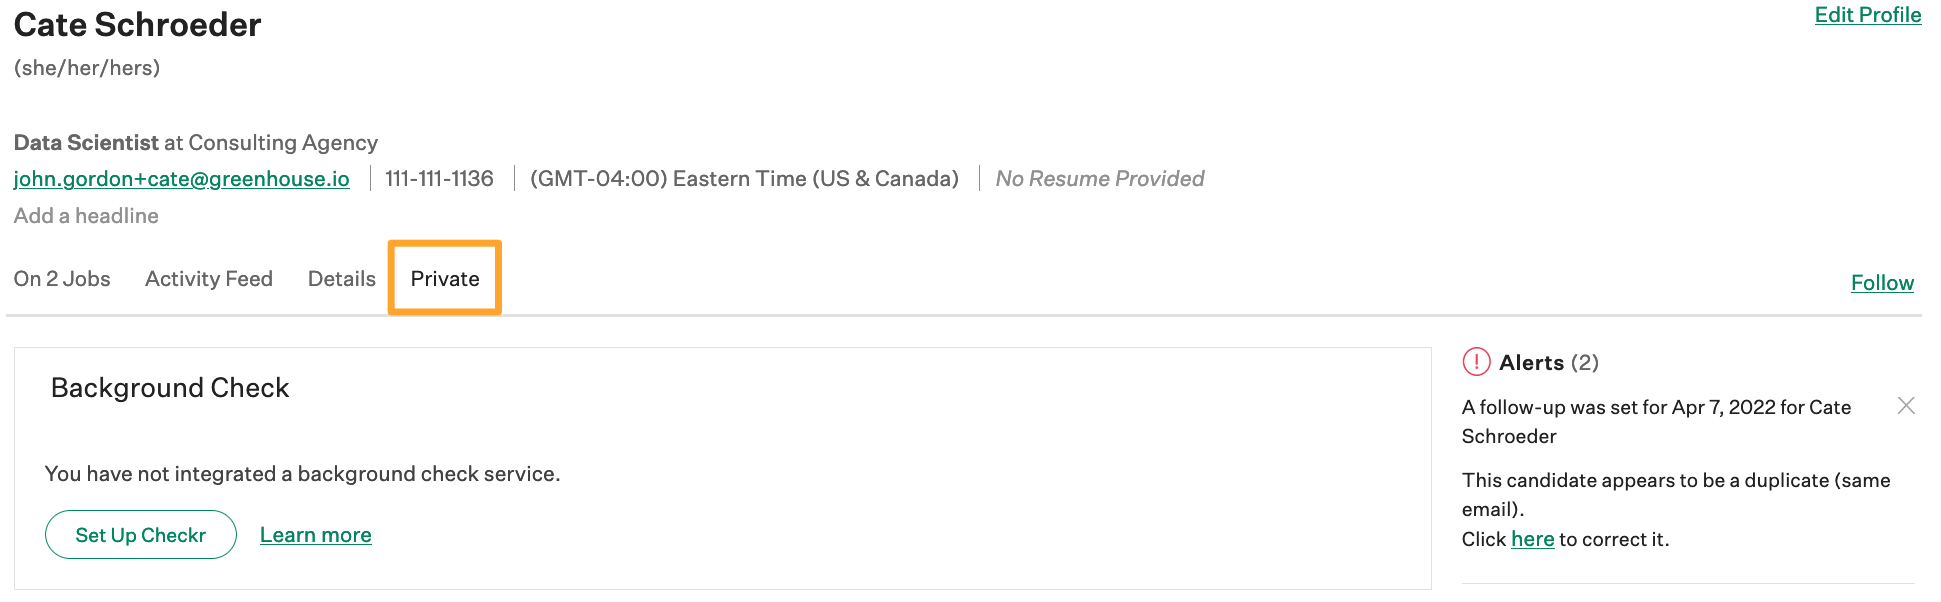Open the Edit Profile link
The image size is (1941, 602).
1867,15
